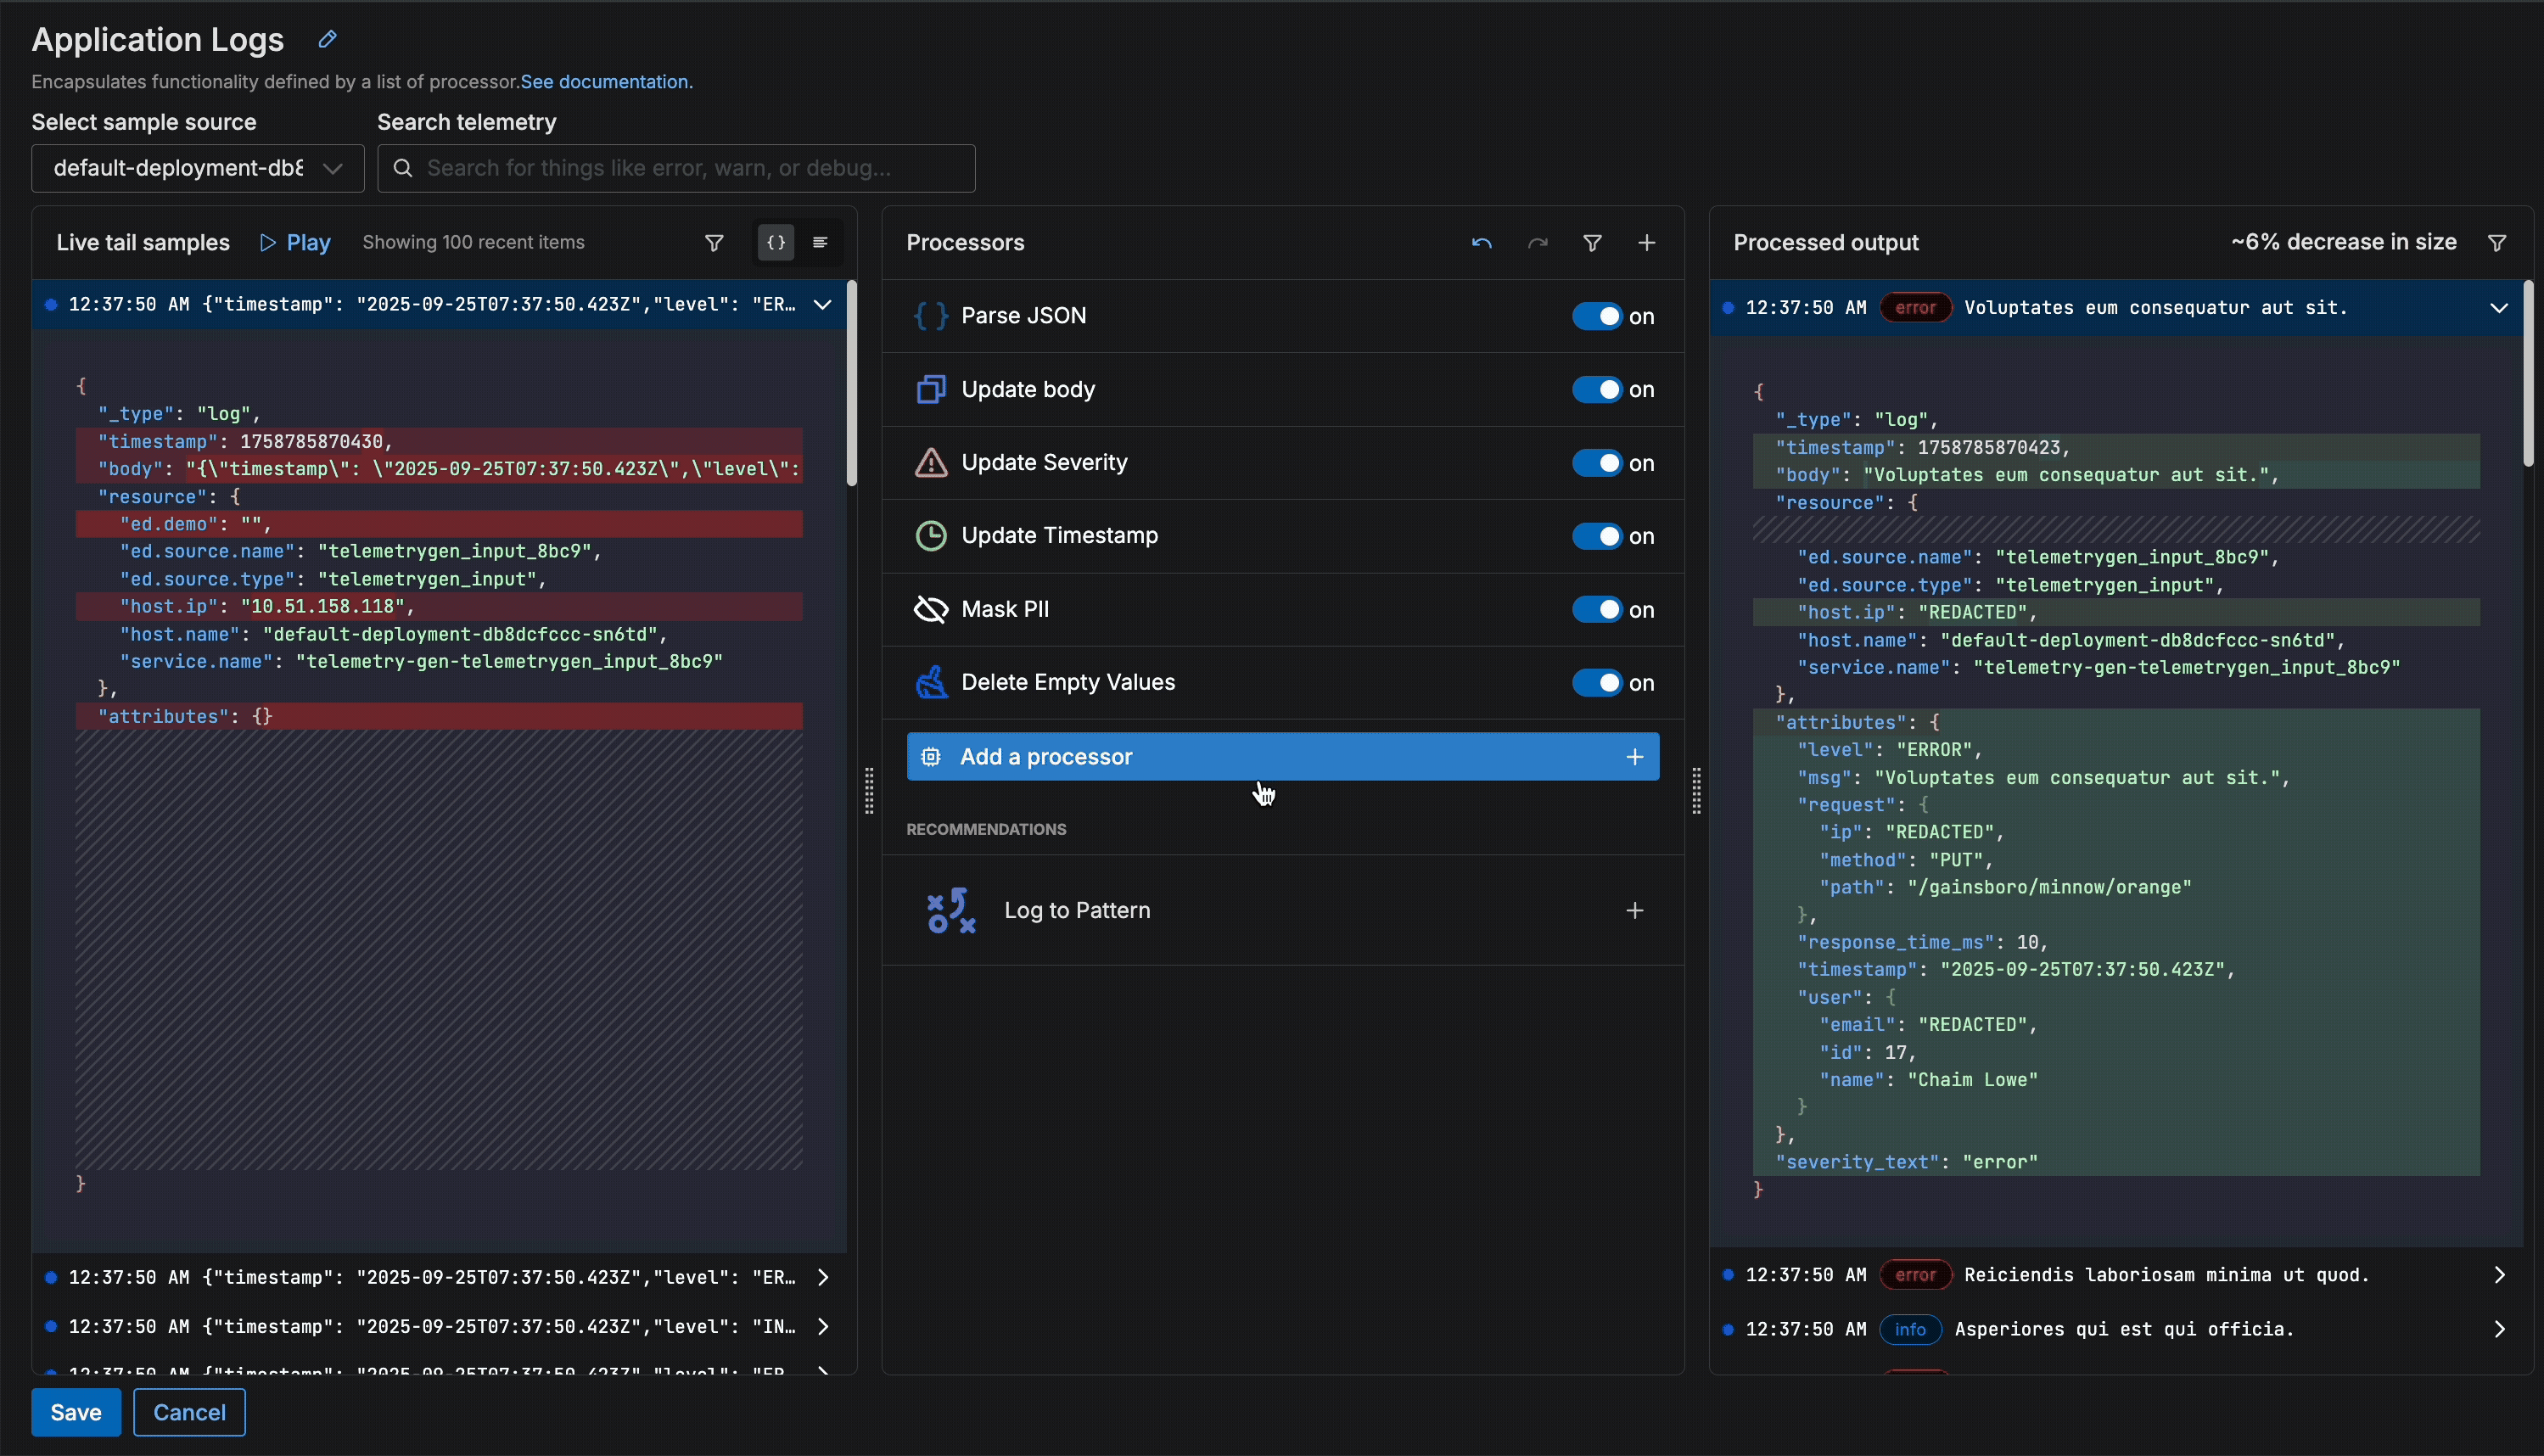Screen dimensions: 2544x1456
Task: Click Live tail samples filter icon
Action: [714, 243]
